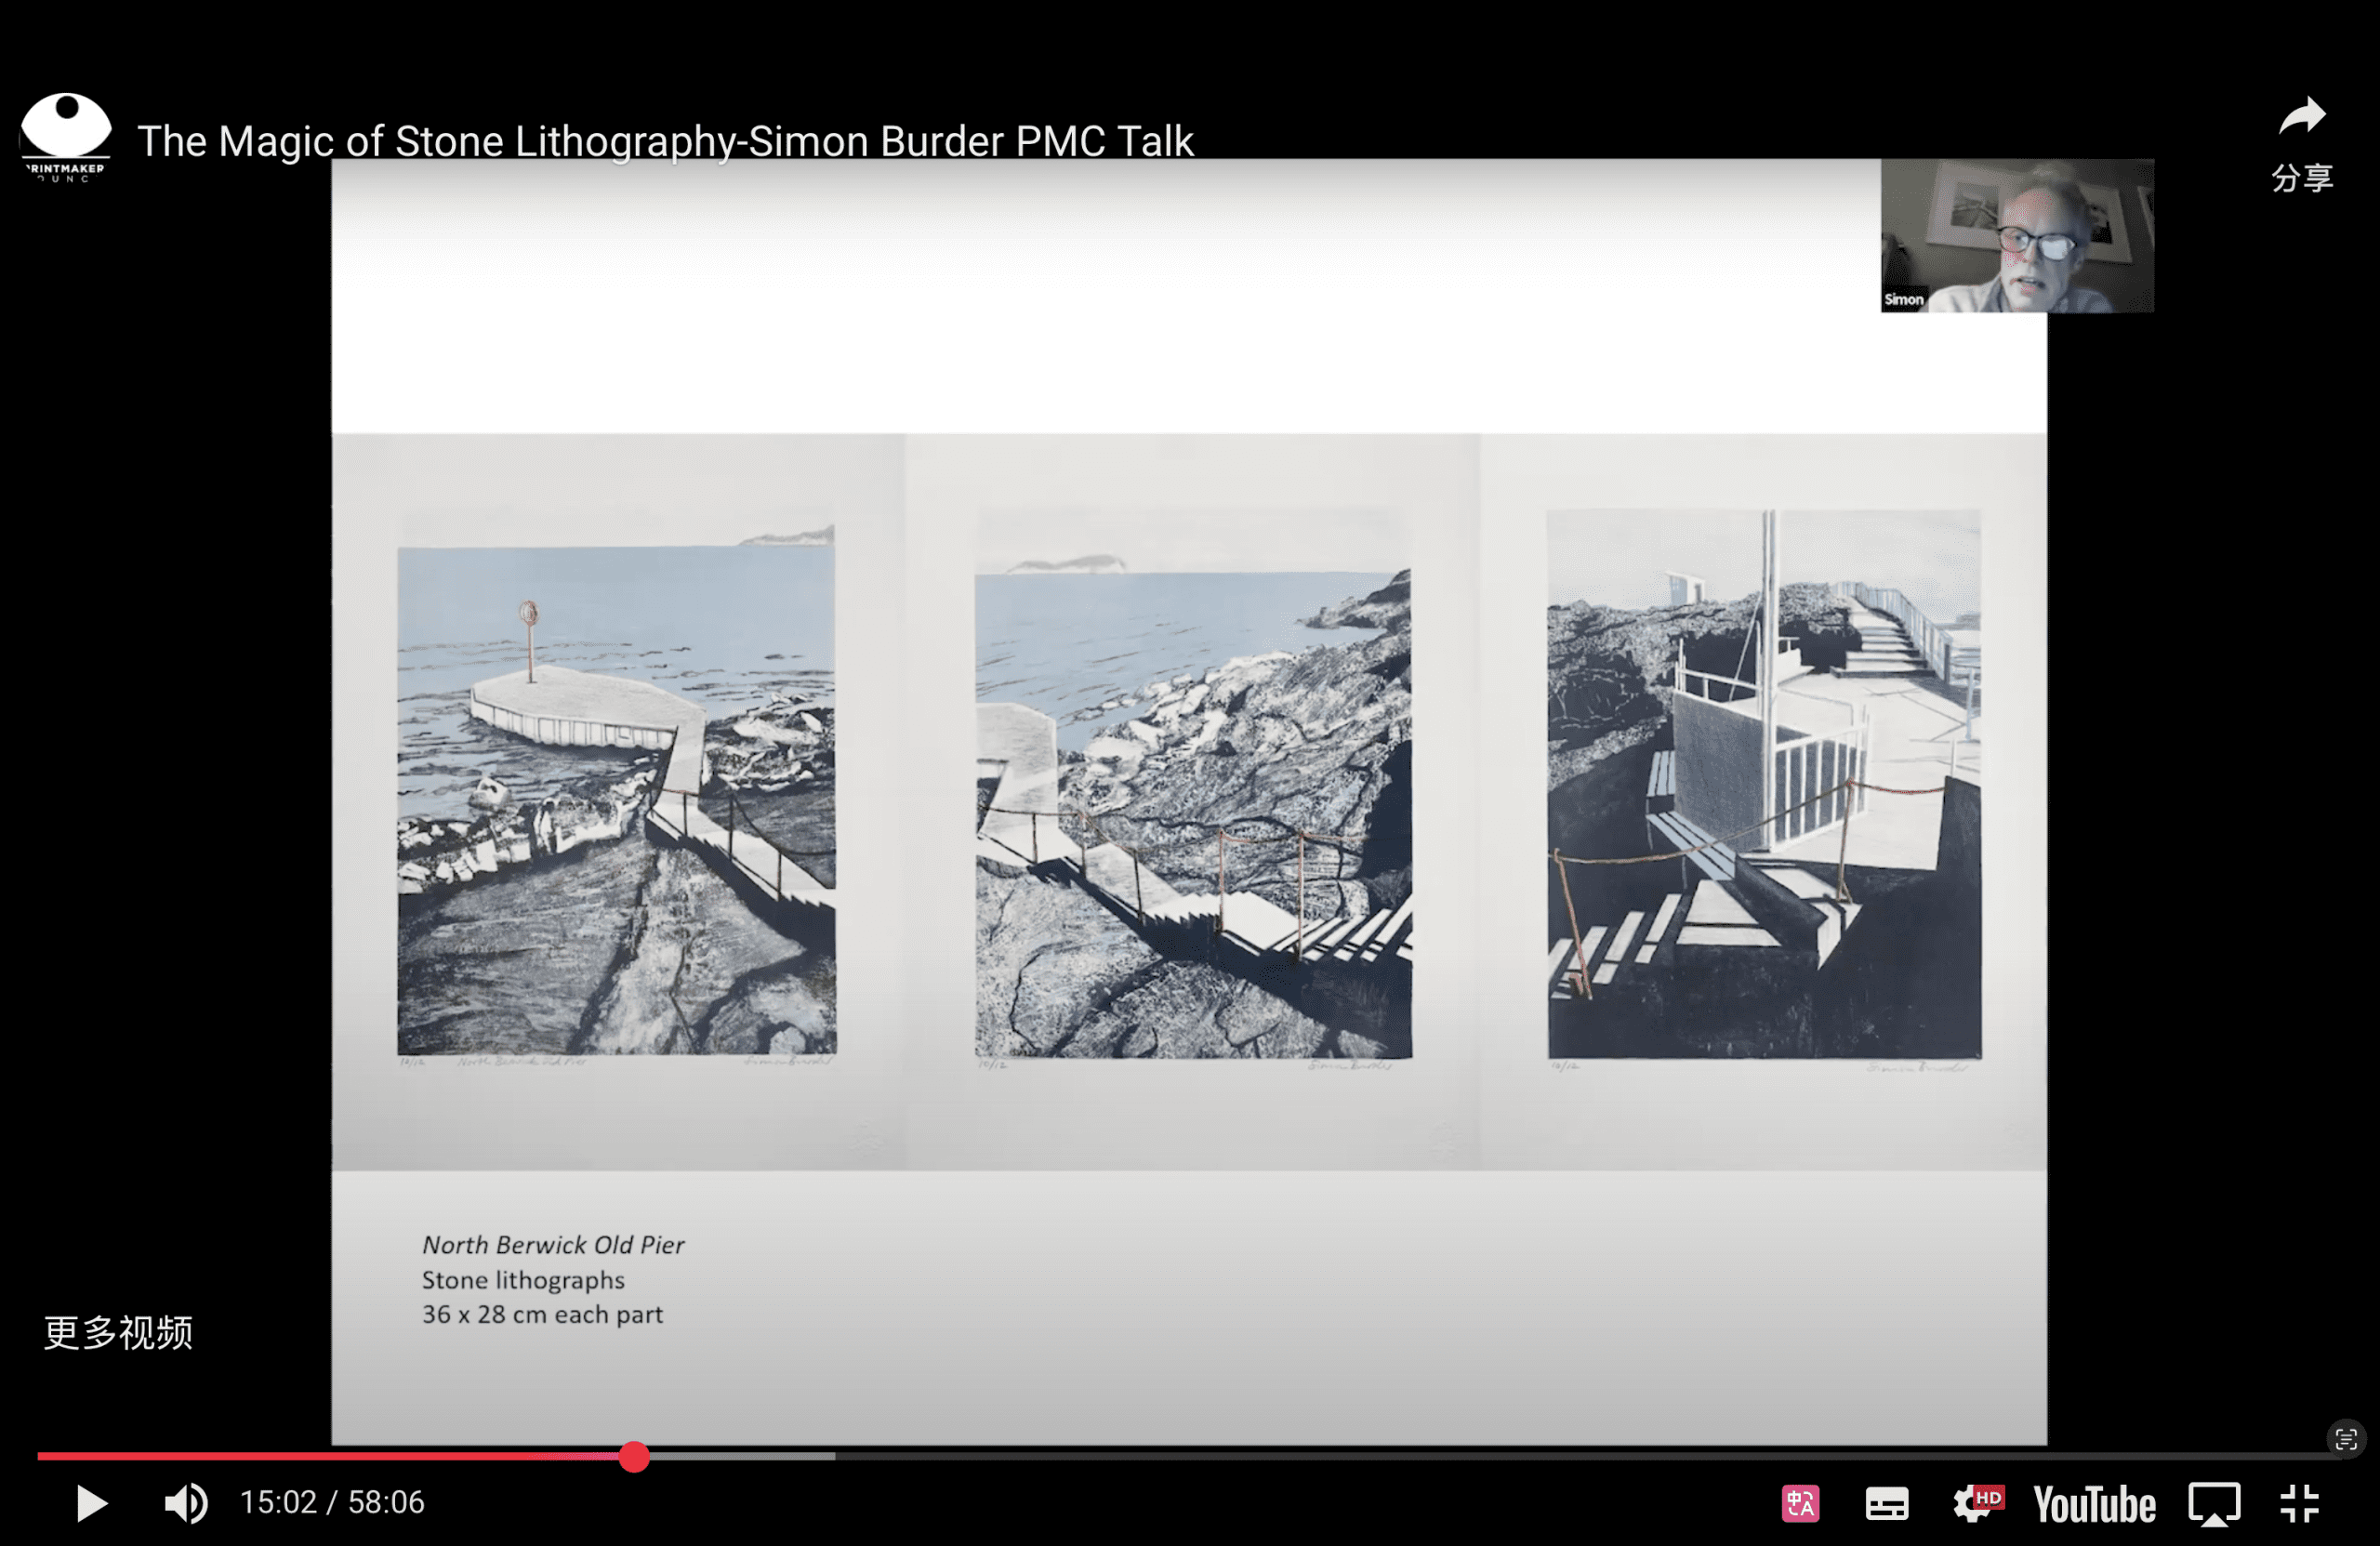Image resolution: width=2380 pixels, height=1546 pixels.
Task: Click the red playhead knob on the progress bar
Action: (634, 1456)
